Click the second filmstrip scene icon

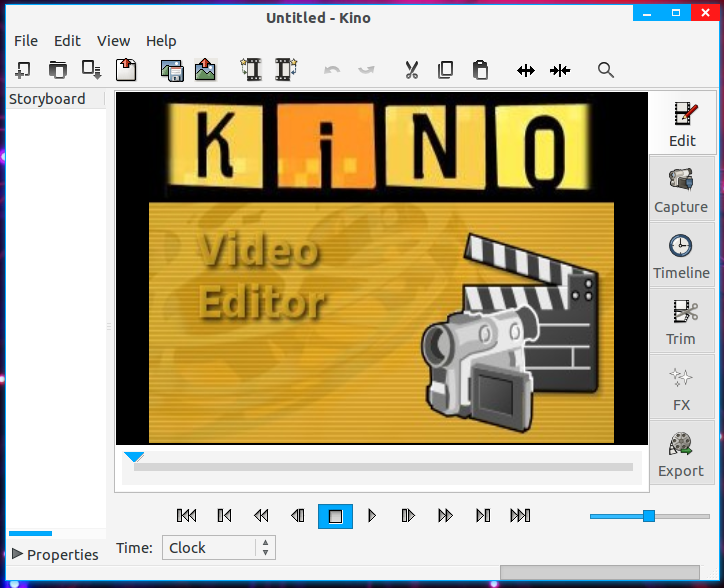pos(286,70)
